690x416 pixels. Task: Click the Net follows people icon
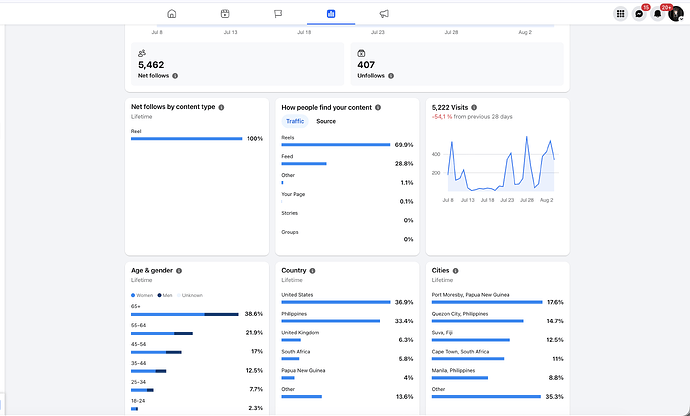142,53
